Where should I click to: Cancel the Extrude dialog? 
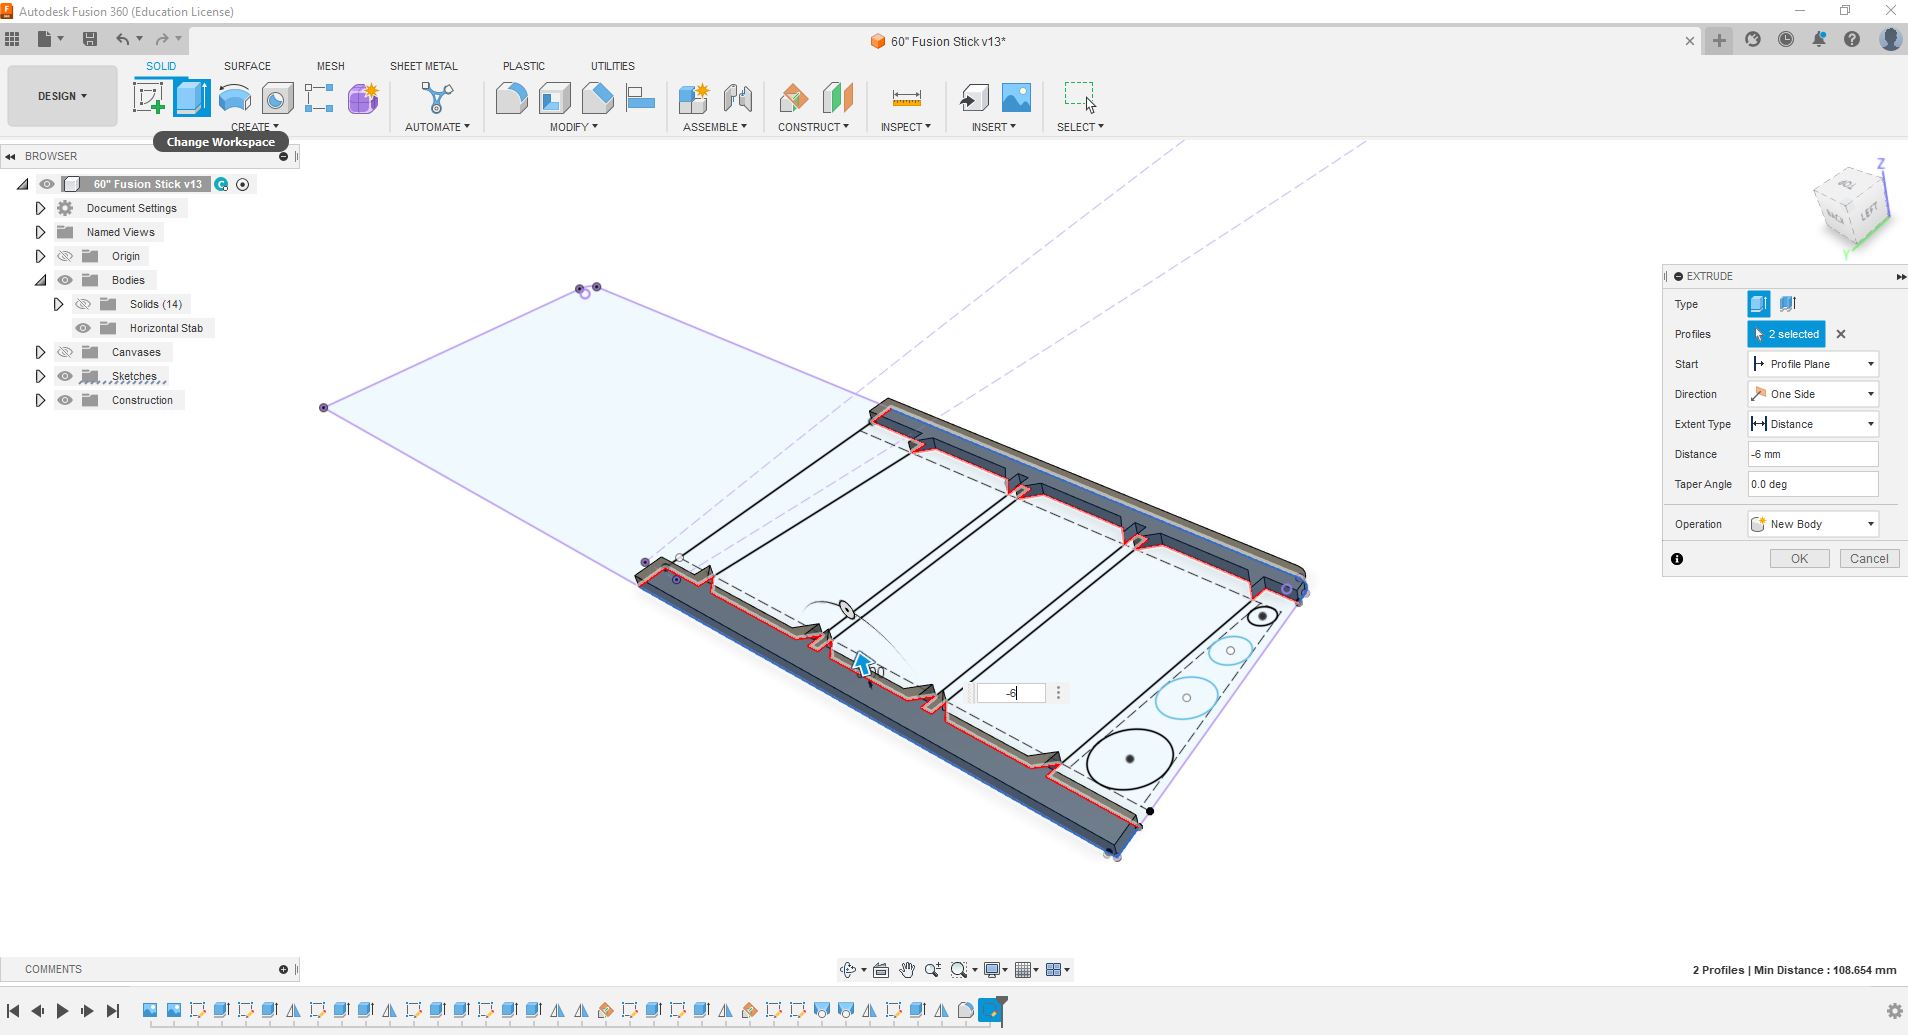pyautogui.click(x=1868, y=559)
